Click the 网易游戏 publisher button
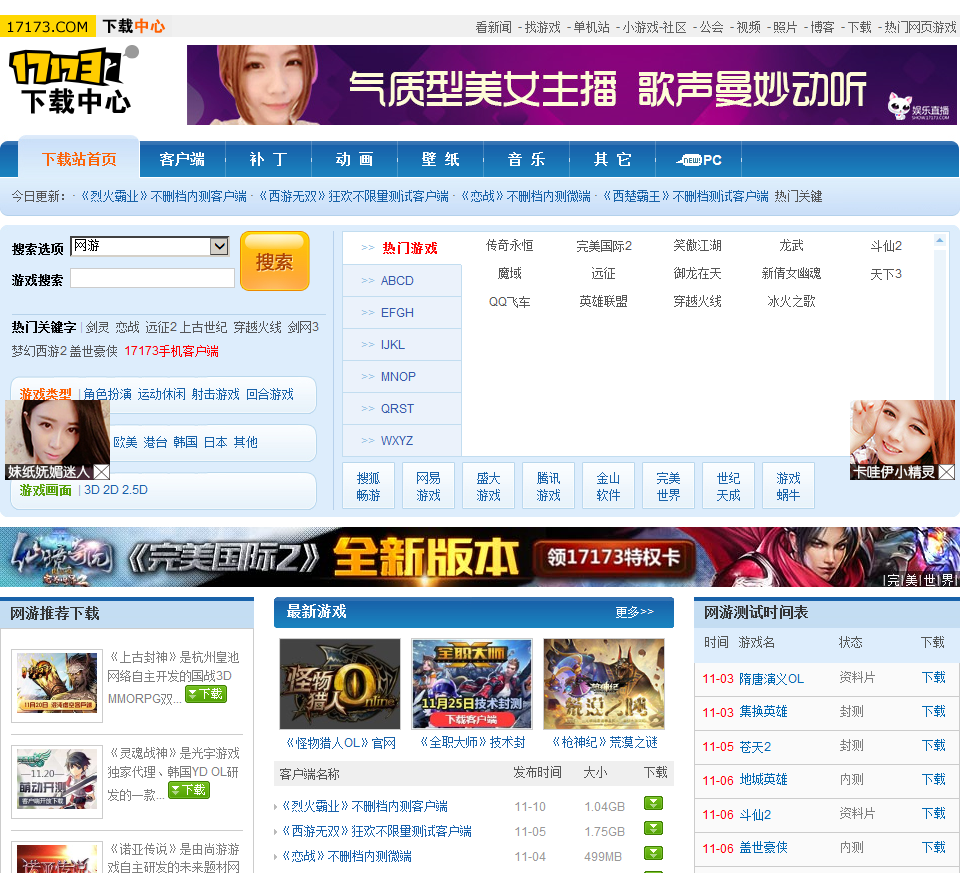Screen dimensions: 960x873 [x=429, y=486]
